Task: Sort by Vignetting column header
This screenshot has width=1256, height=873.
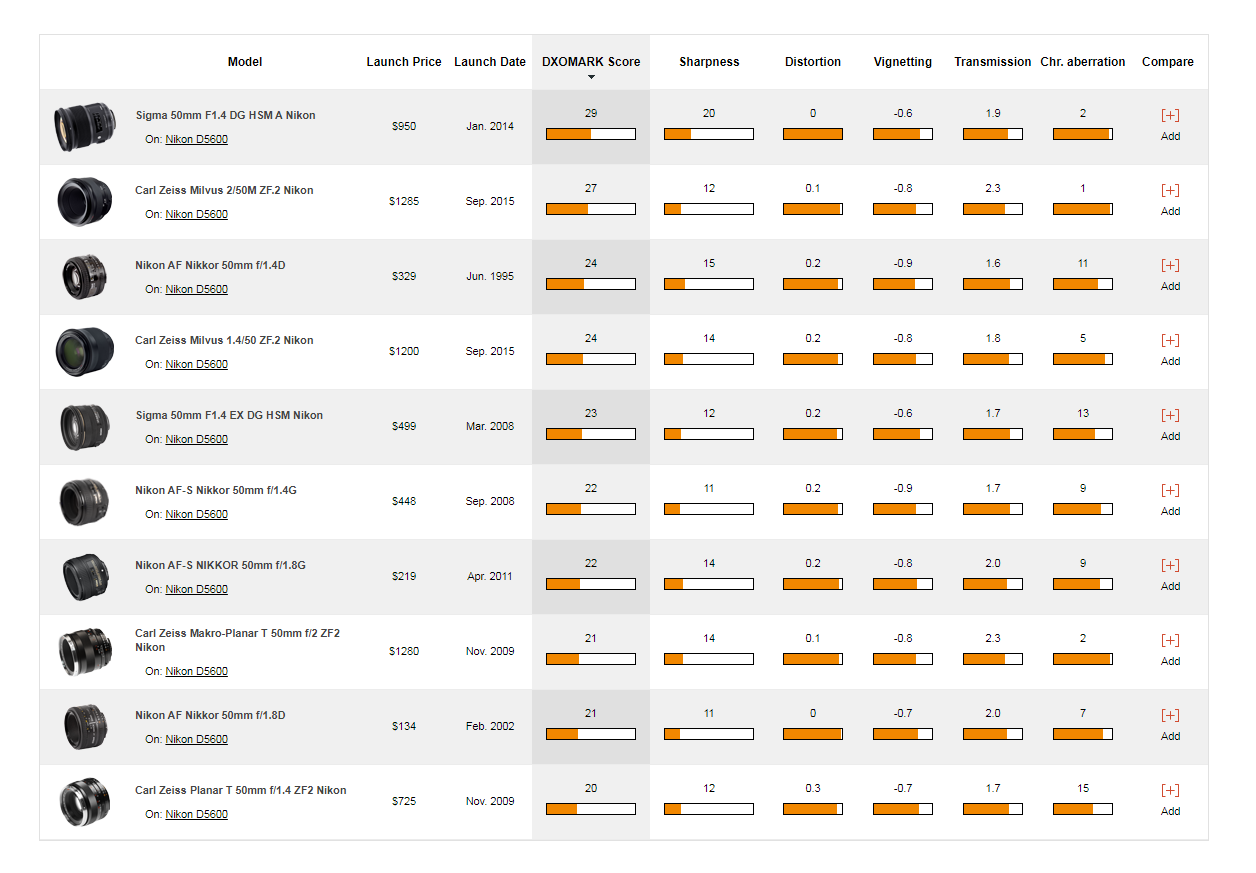Action: [903, 62]
